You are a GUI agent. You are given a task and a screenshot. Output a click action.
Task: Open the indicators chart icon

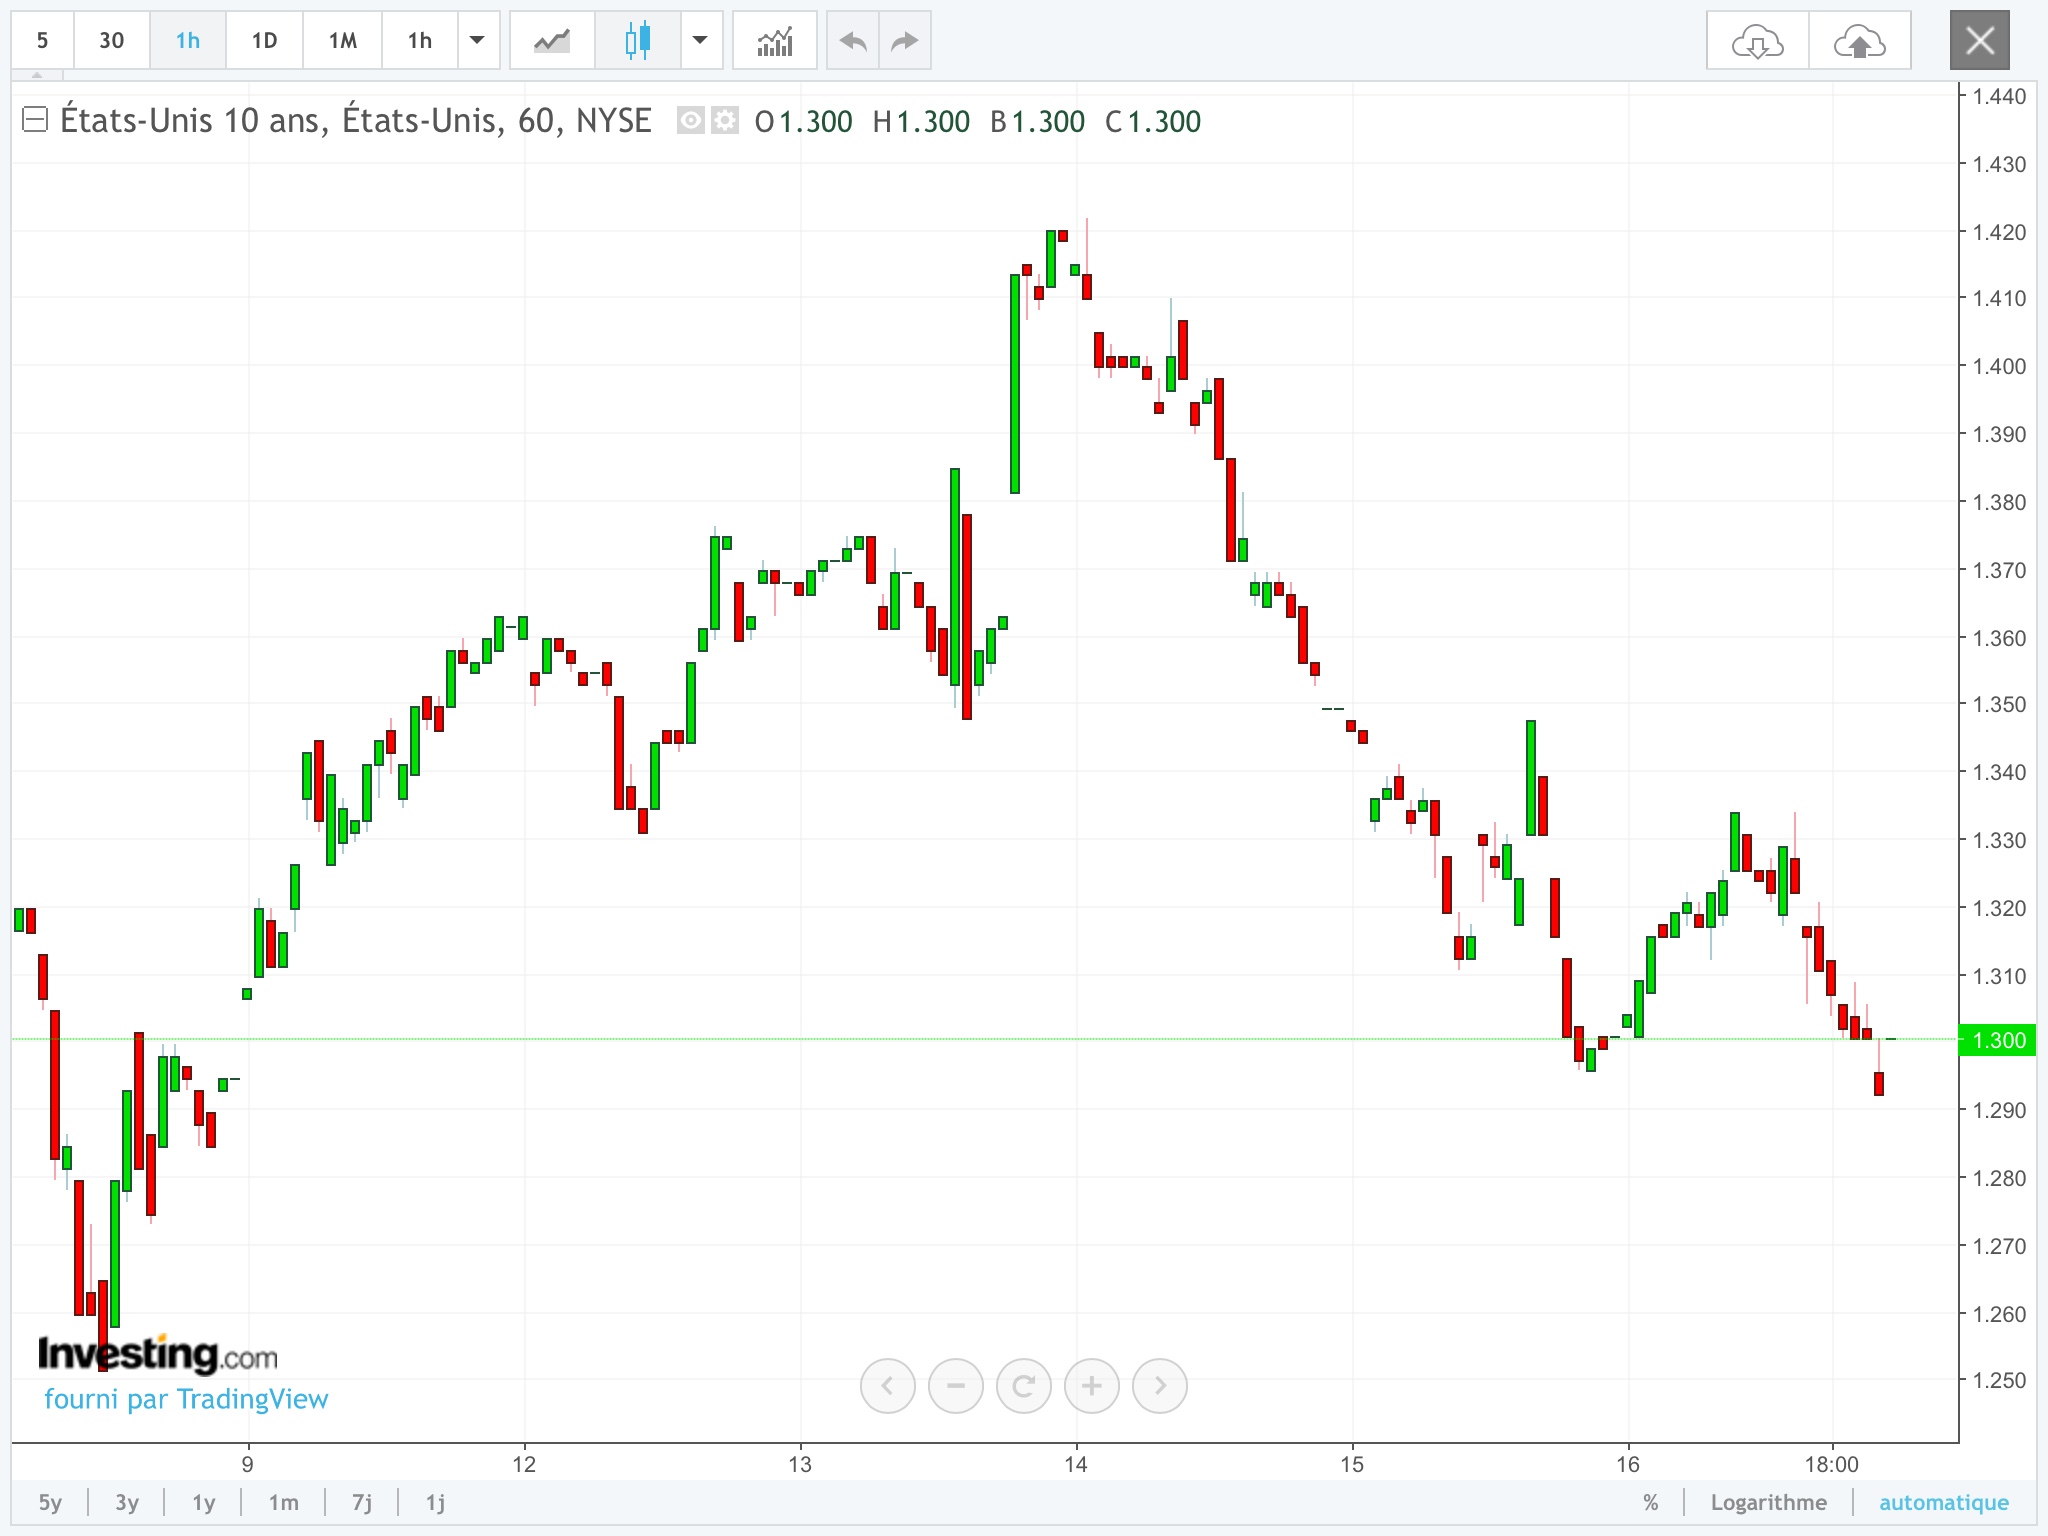[x=774, y=41]
